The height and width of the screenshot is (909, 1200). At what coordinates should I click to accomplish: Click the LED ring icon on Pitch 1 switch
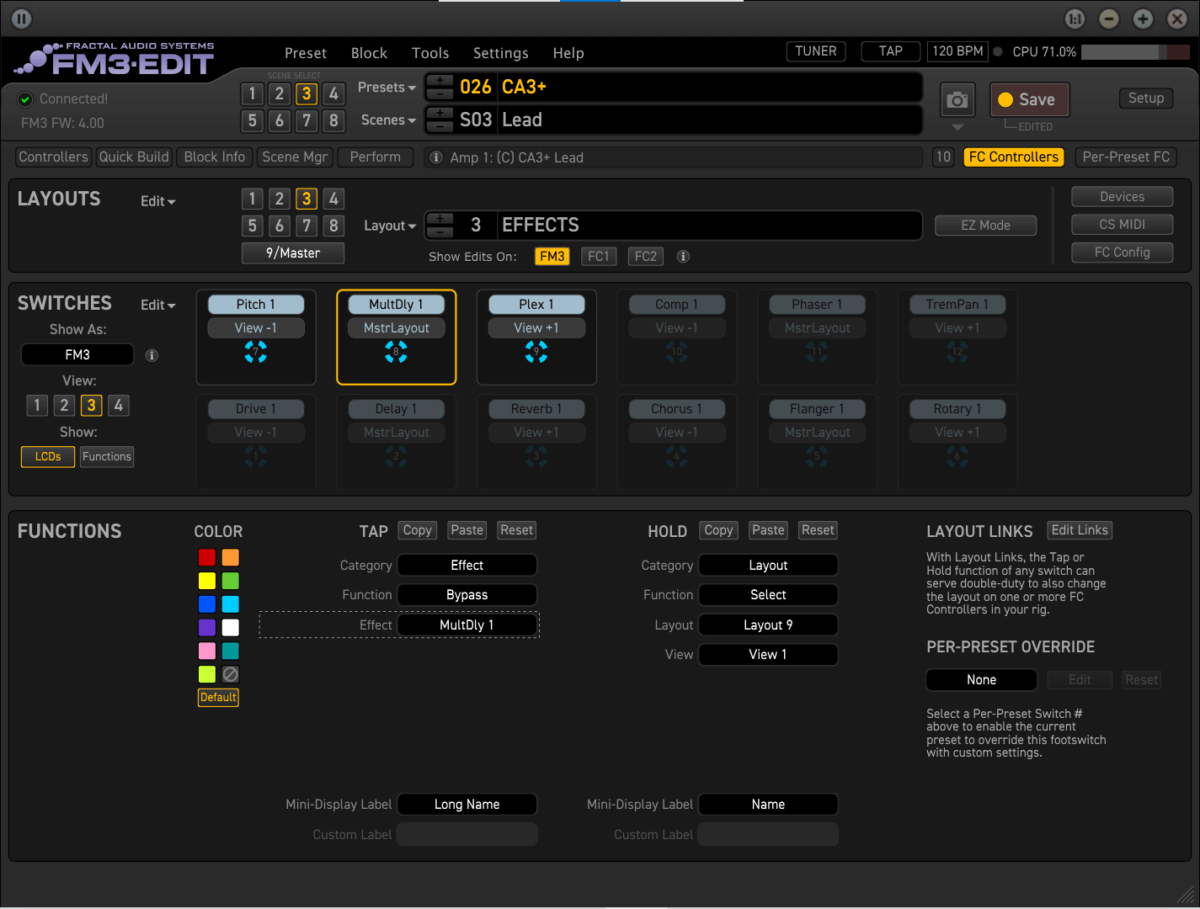click(x=256, y=352)
